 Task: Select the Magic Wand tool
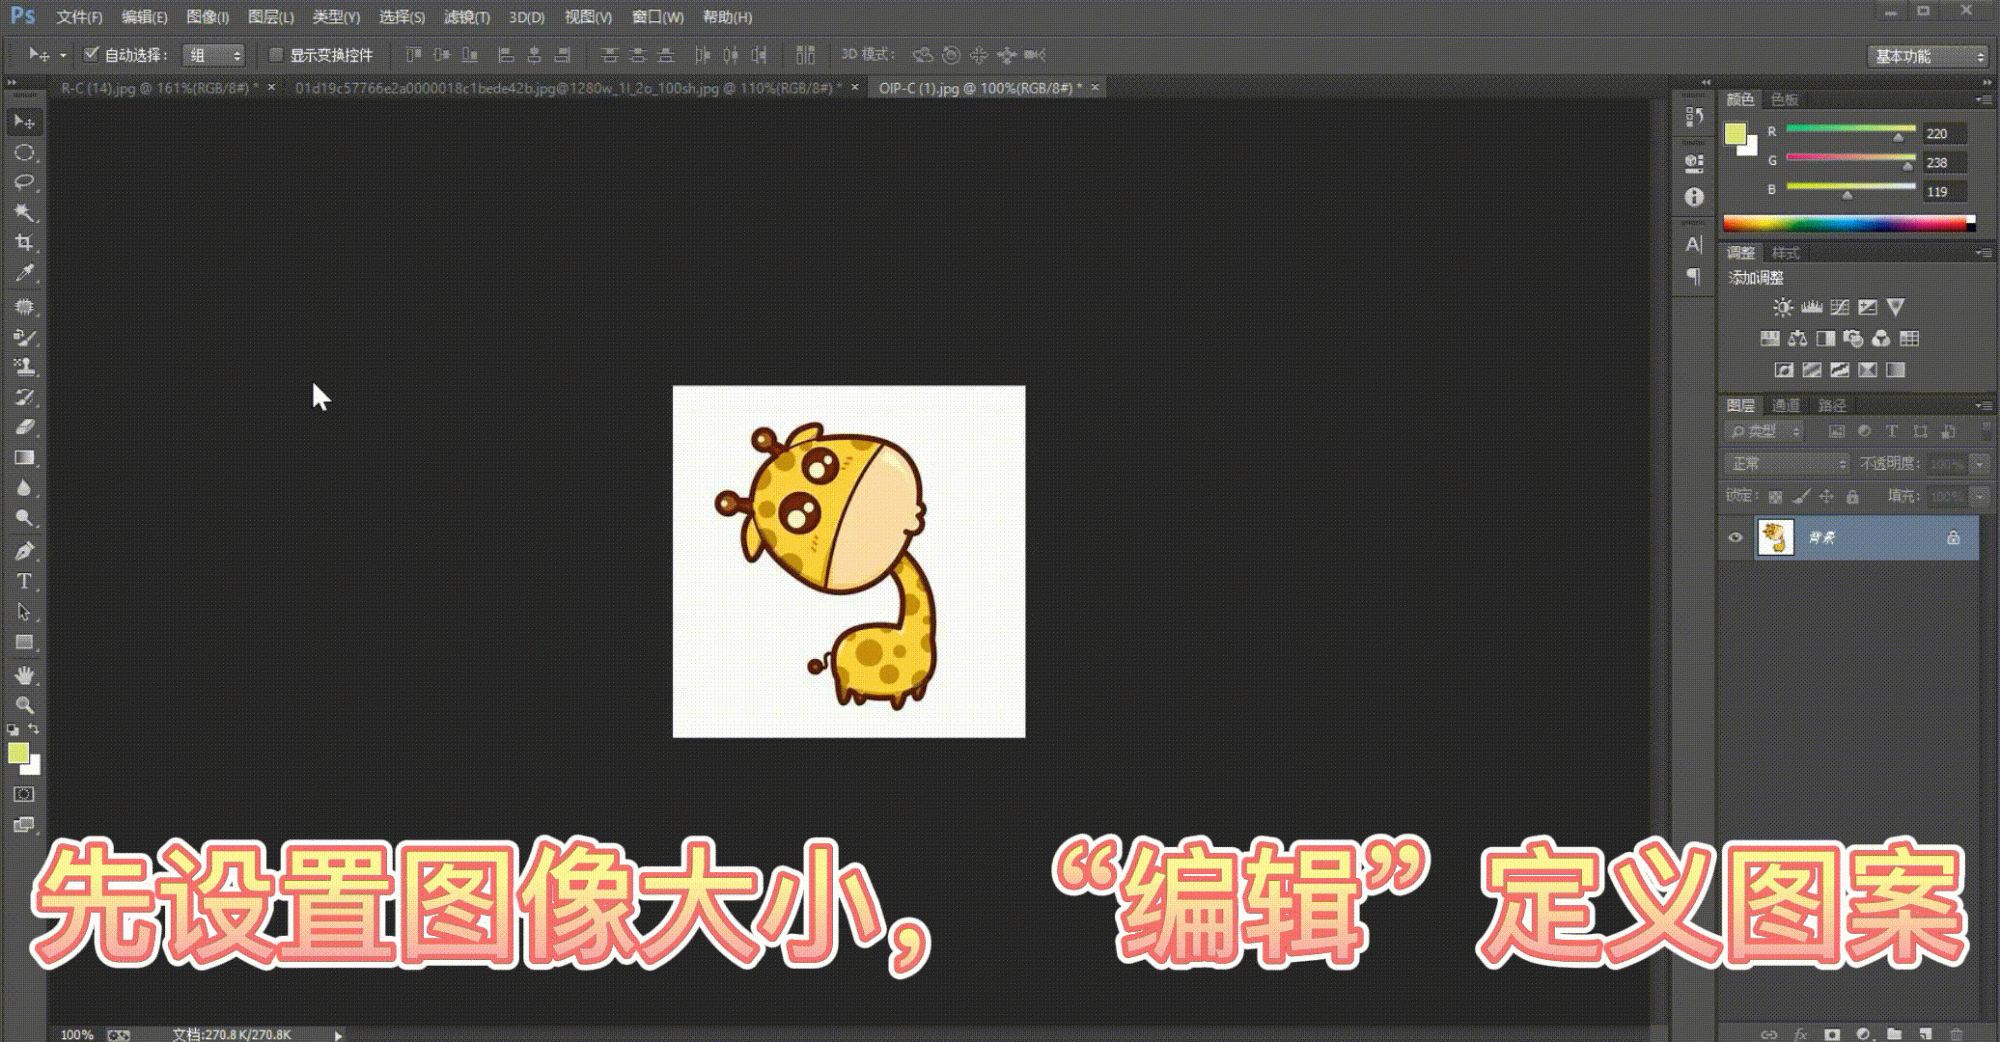coord(24,213)
